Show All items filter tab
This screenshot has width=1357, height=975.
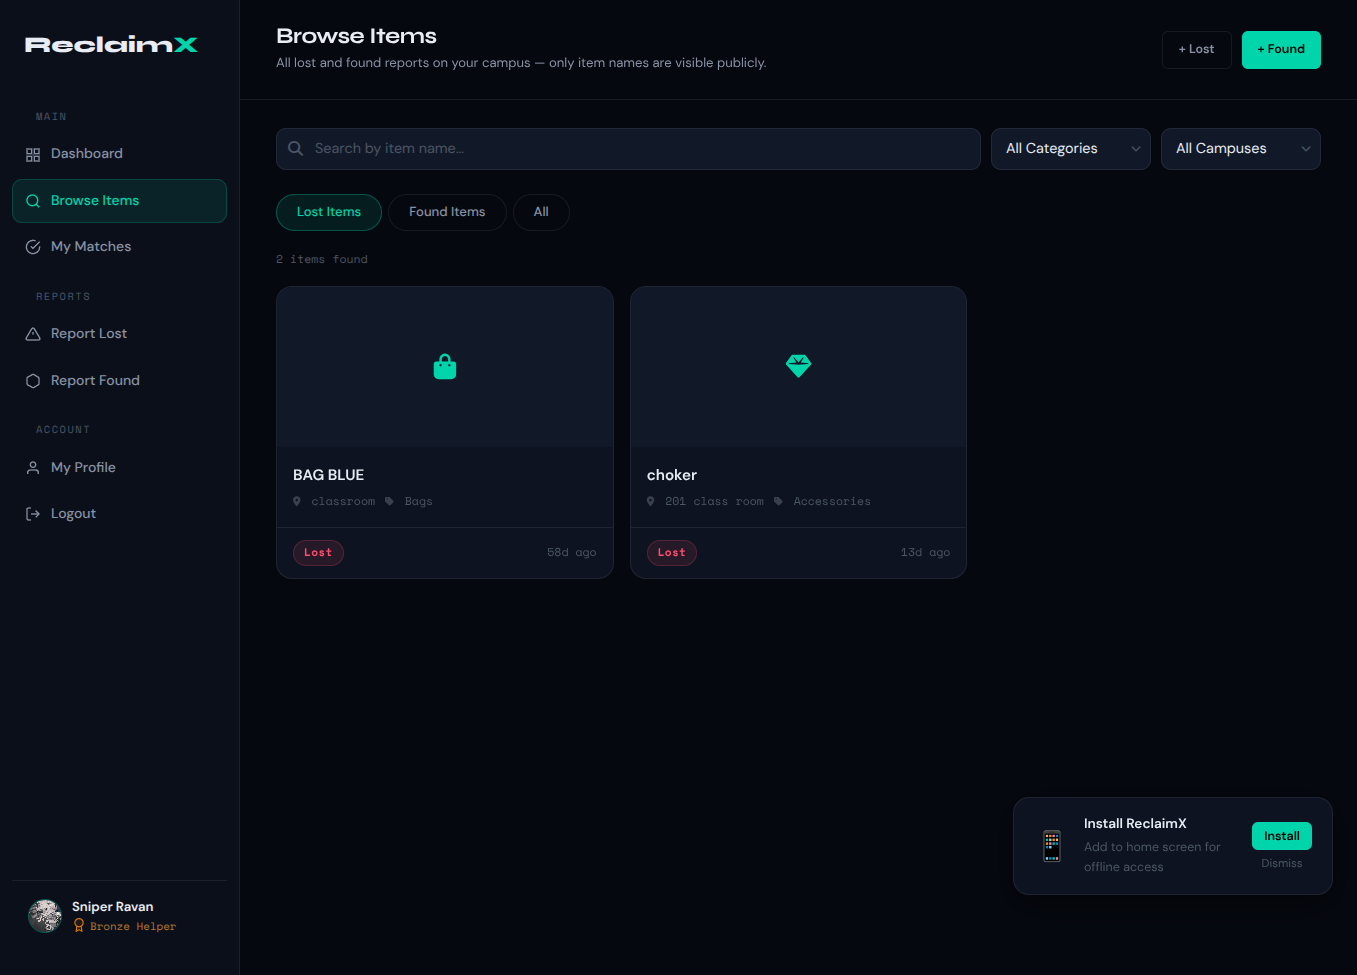[x=541, y=212]
